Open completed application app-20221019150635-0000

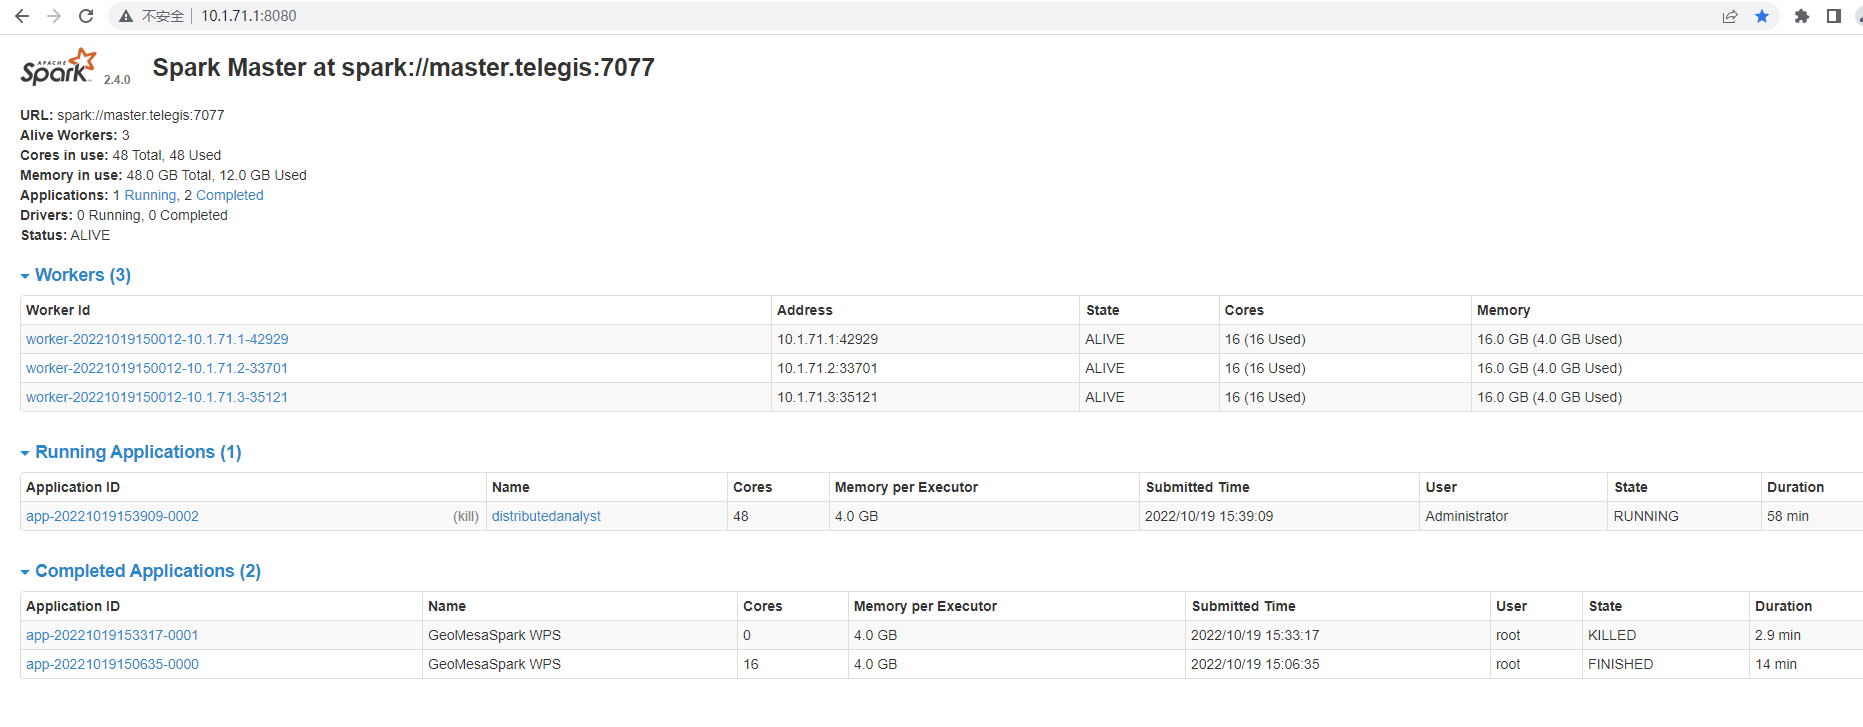pyautogui.click(x=112, y=664)
